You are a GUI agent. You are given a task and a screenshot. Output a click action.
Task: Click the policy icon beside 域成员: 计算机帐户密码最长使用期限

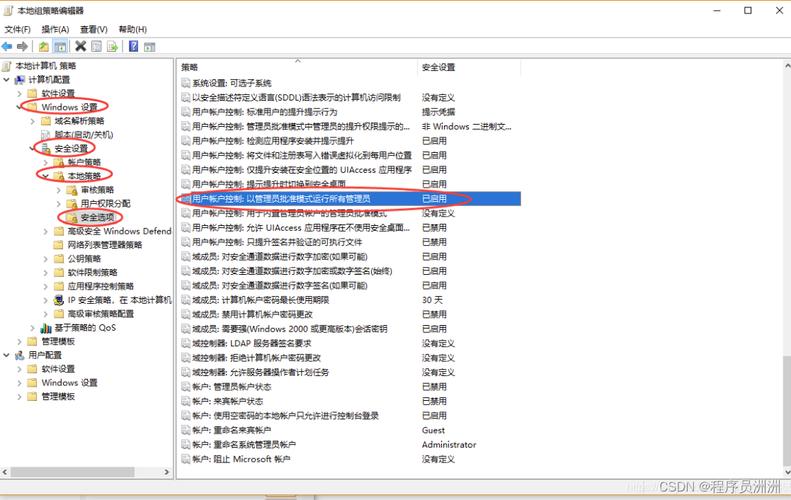186,300
